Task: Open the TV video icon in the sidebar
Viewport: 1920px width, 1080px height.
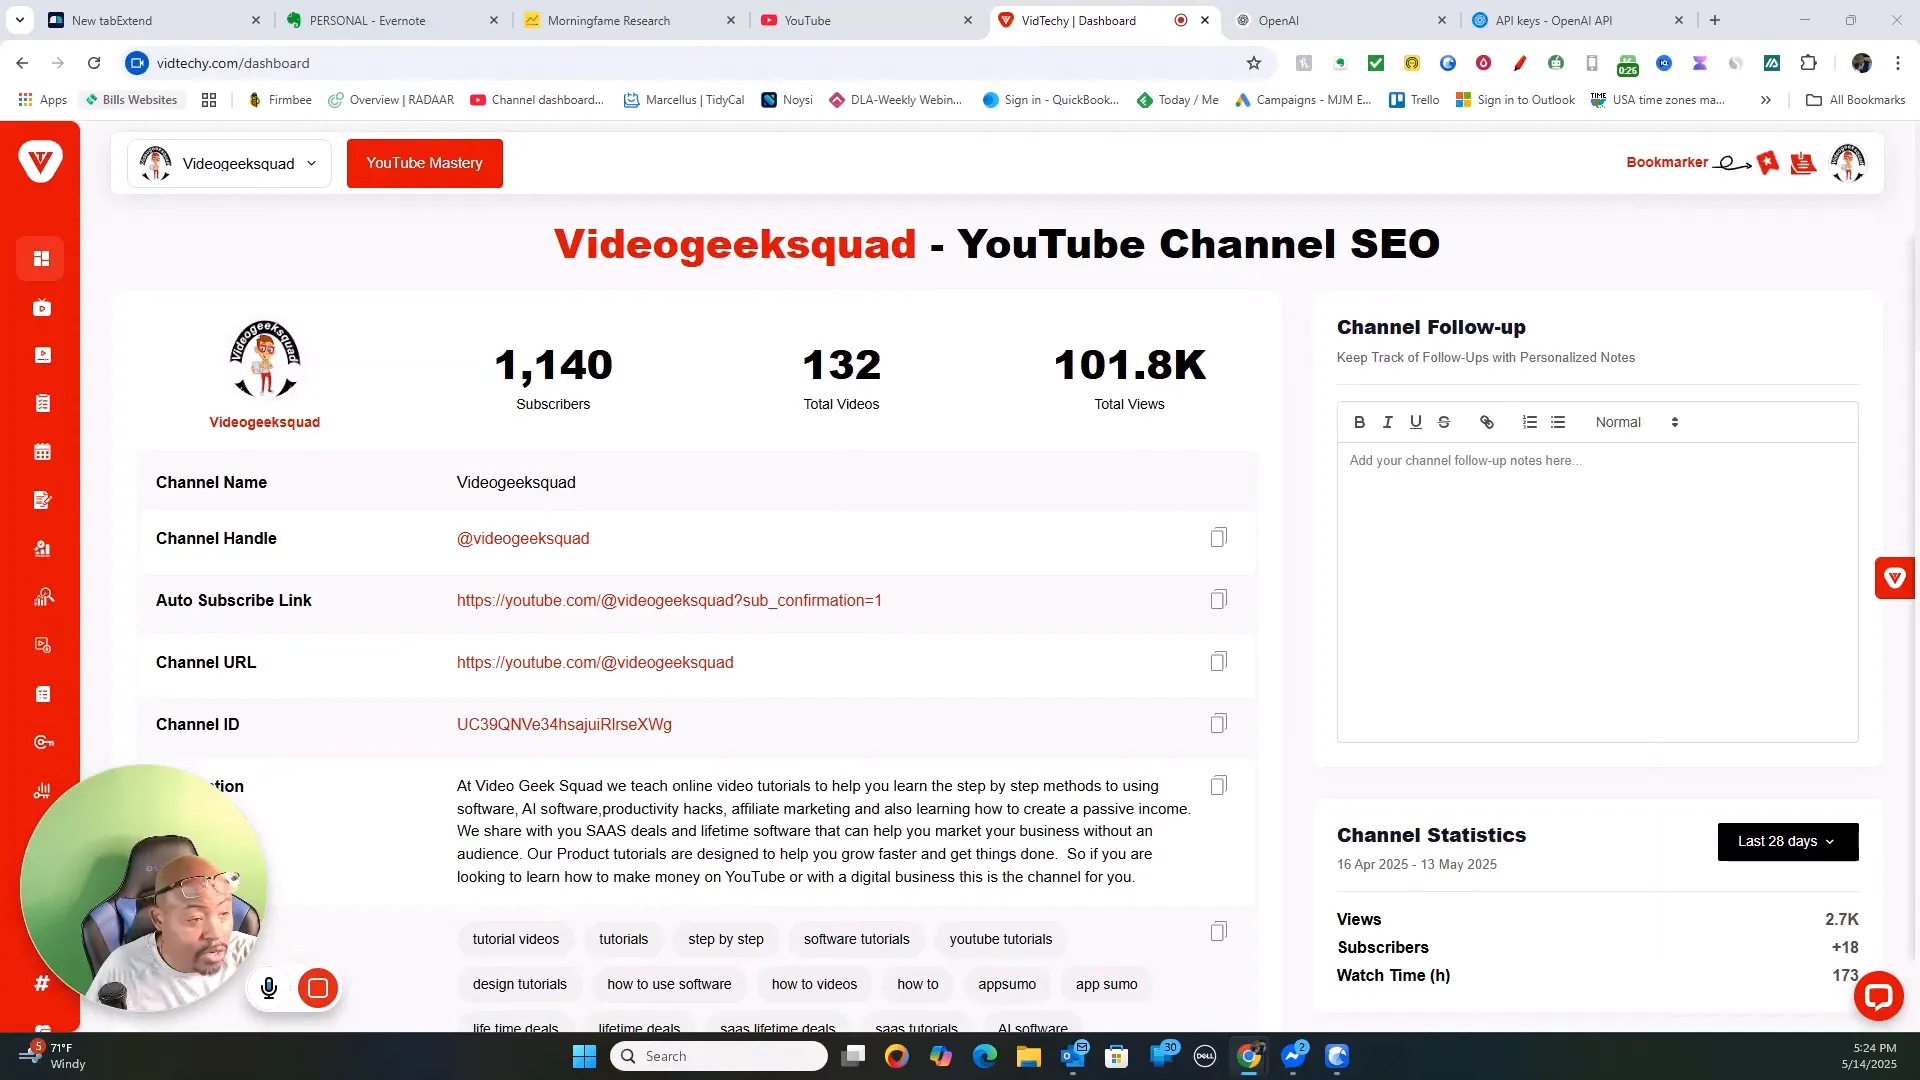Action: (41, 308)
